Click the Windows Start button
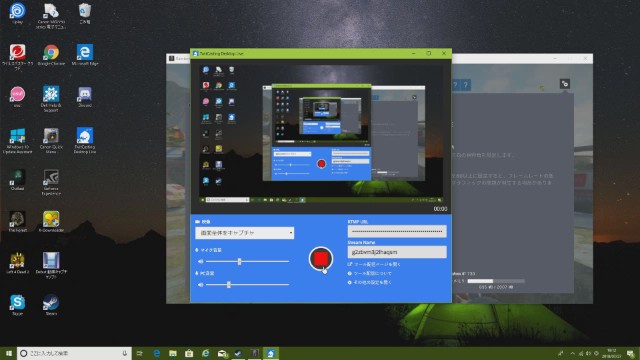Image resolution: width=640 pixels, height=360 pixels. coord(8,353)
